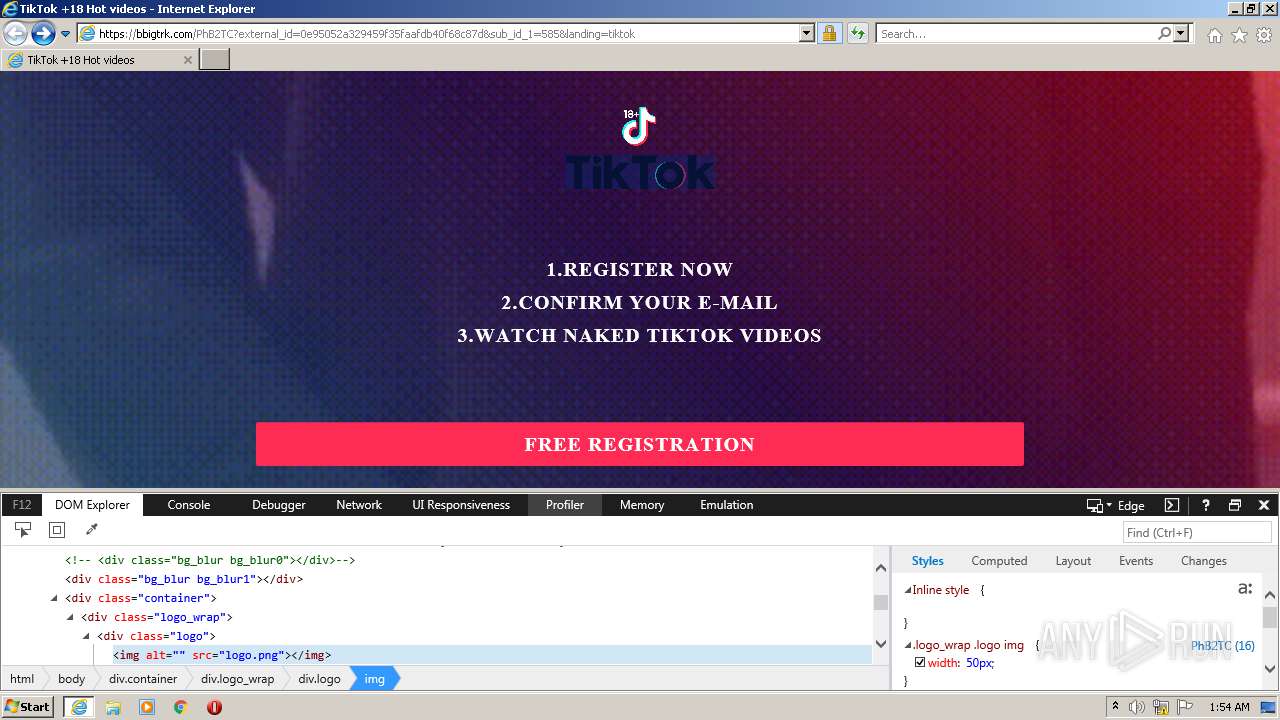This screenshot has width=1280, height=720.
Task: Switch to the Changes pane tab
Action: [1204, 561]
